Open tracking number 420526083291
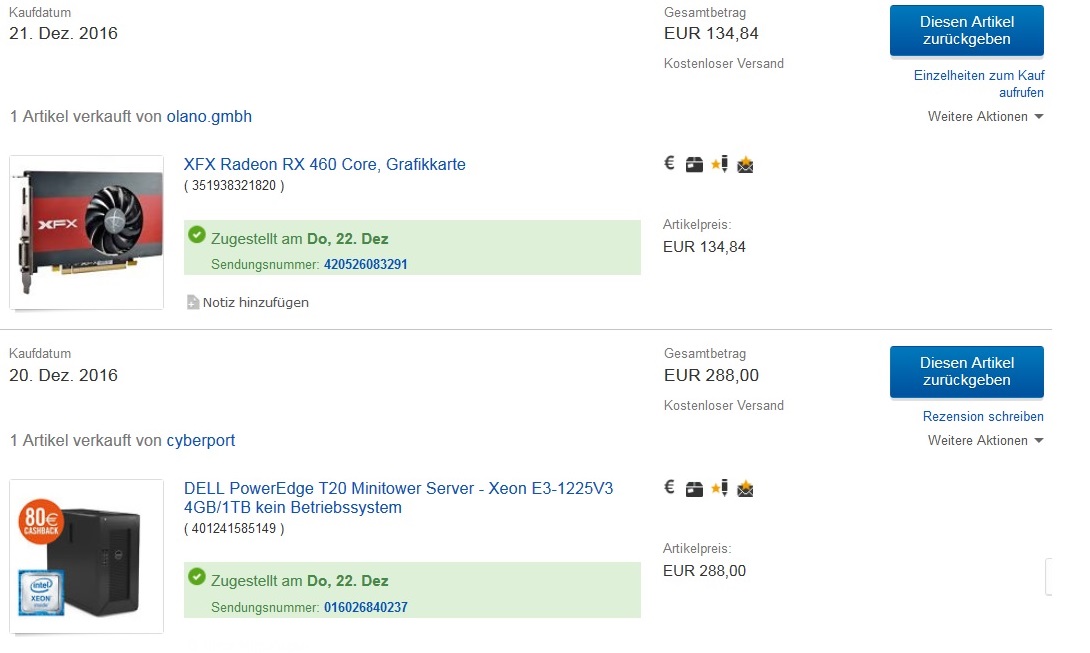This screenshot has height=653, width=1090. pyautogui.click(x=365, y=265)
